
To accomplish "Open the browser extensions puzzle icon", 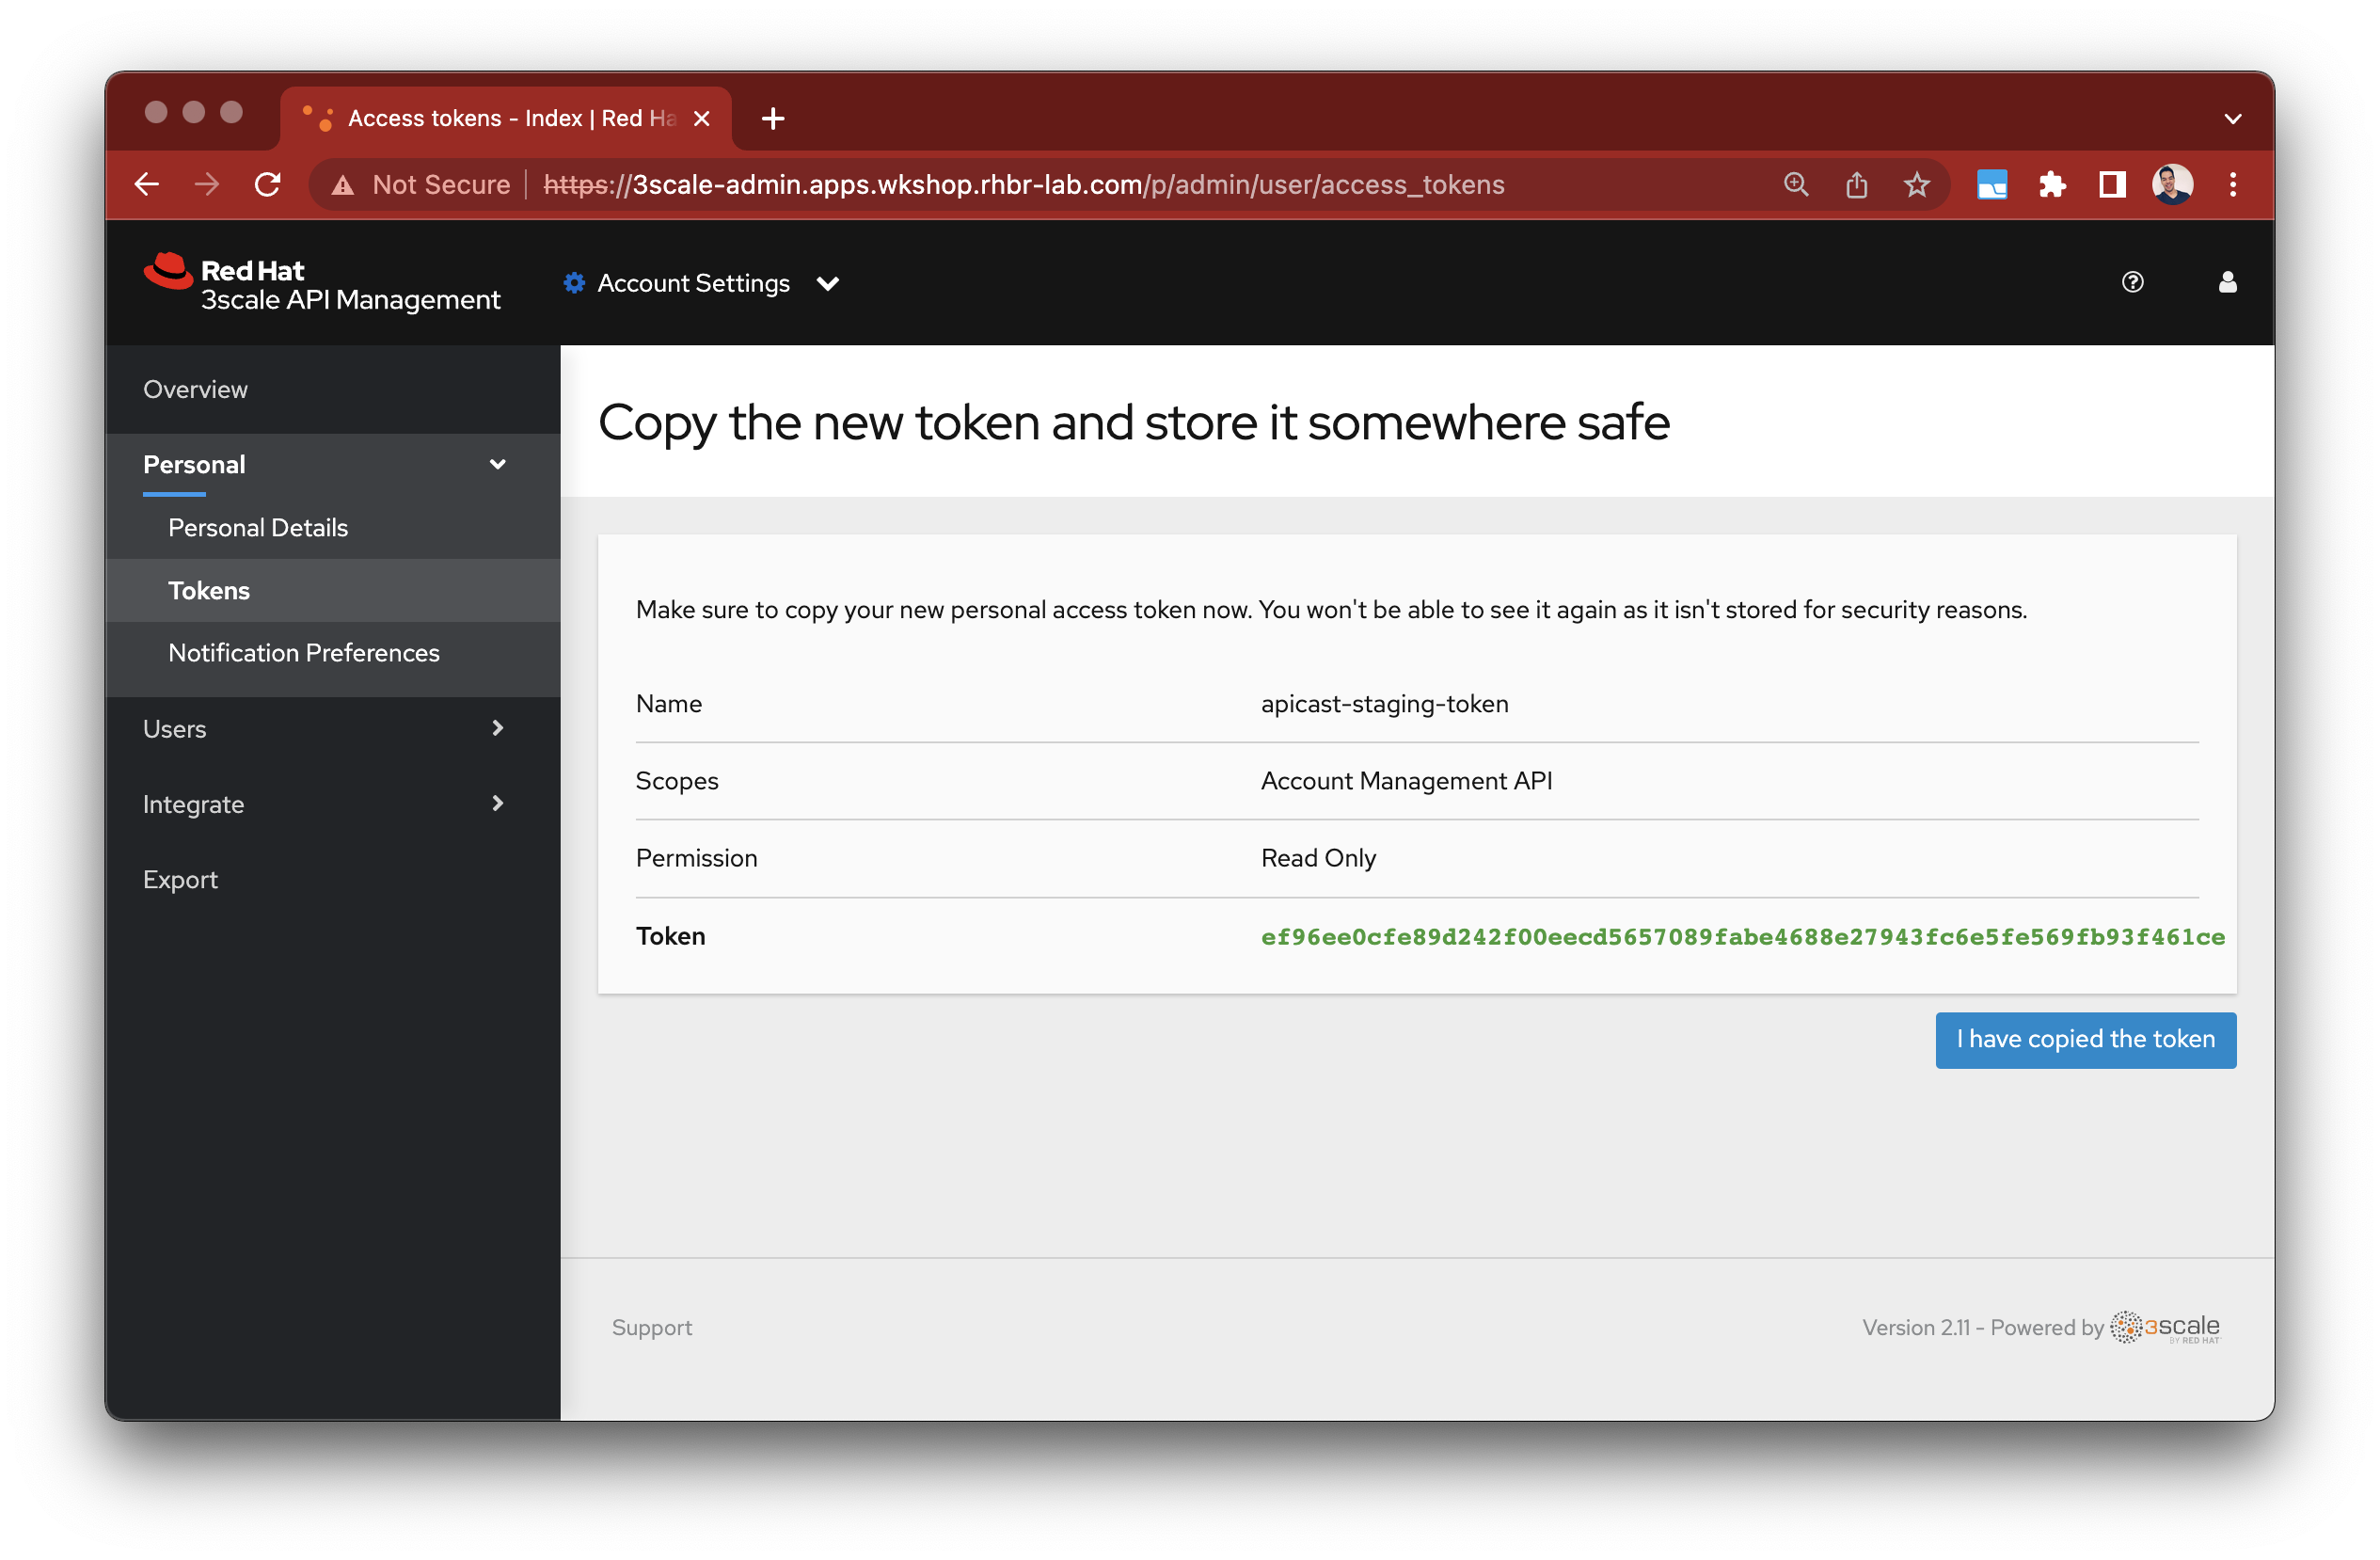I will tap(2051, 185).
